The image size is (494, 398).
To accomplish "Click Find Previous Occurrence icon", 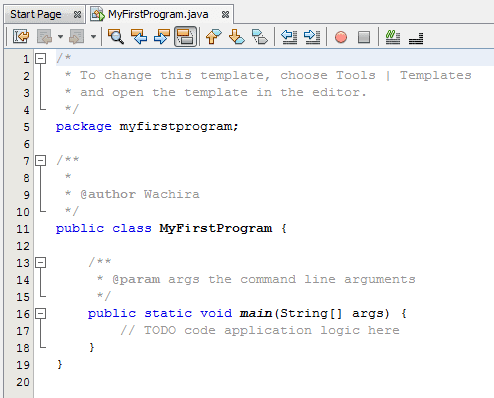I will pyautogui.click(x=139, y=36).
